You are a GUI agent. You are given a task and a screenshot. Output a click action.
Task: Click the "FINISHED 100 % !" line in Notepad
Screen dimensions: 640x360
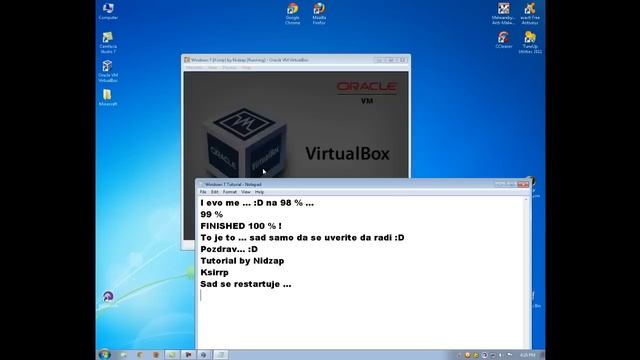241,226
